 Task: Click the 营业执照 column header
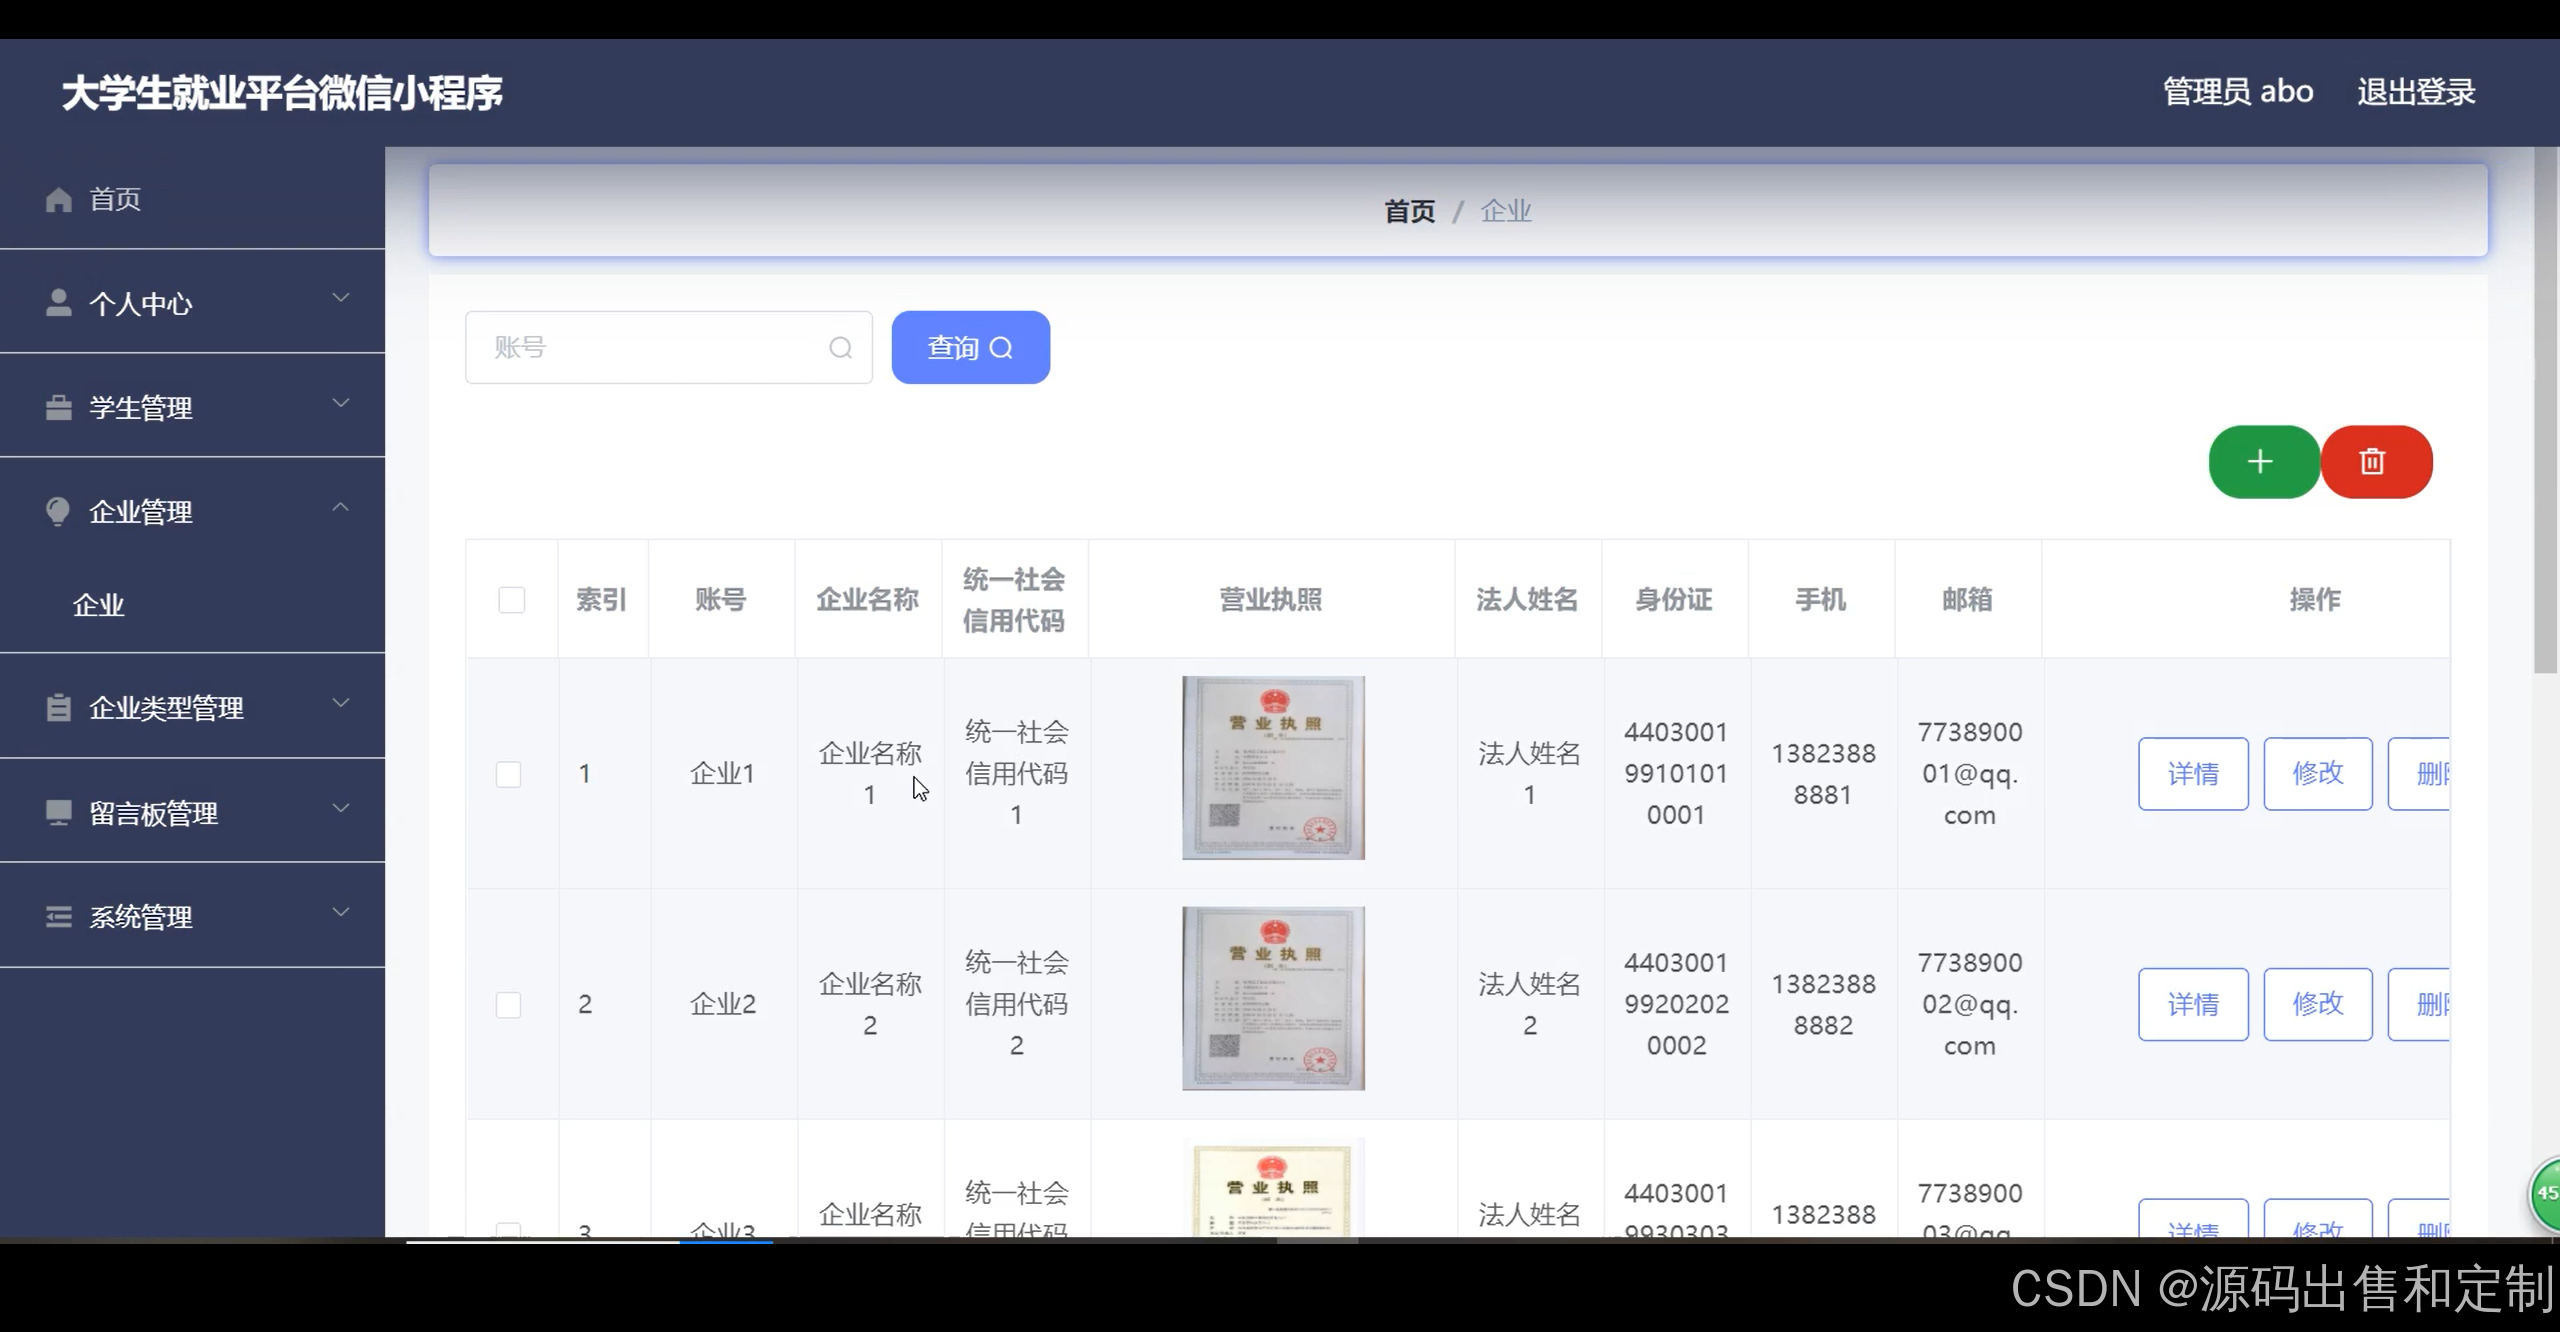[x=1271, y=599]
